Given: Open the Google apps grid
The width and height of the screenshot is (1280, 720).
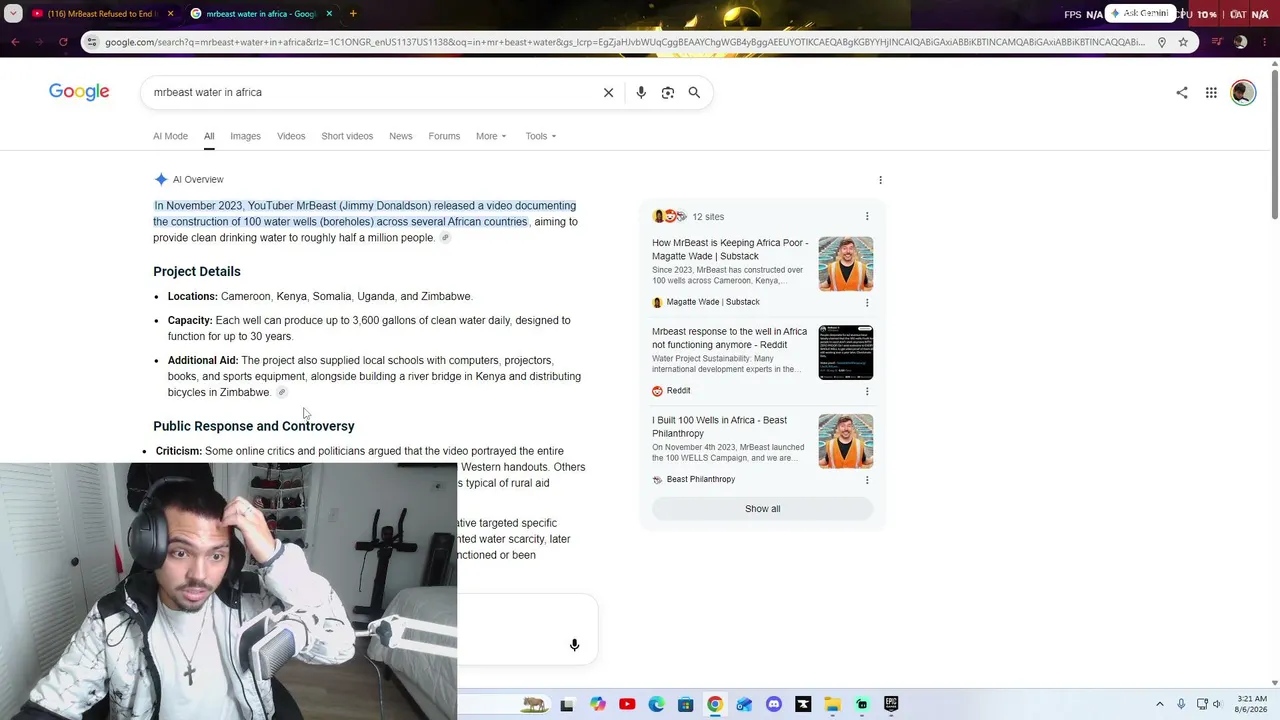Looking at the screenshot, I should 1211,92.
